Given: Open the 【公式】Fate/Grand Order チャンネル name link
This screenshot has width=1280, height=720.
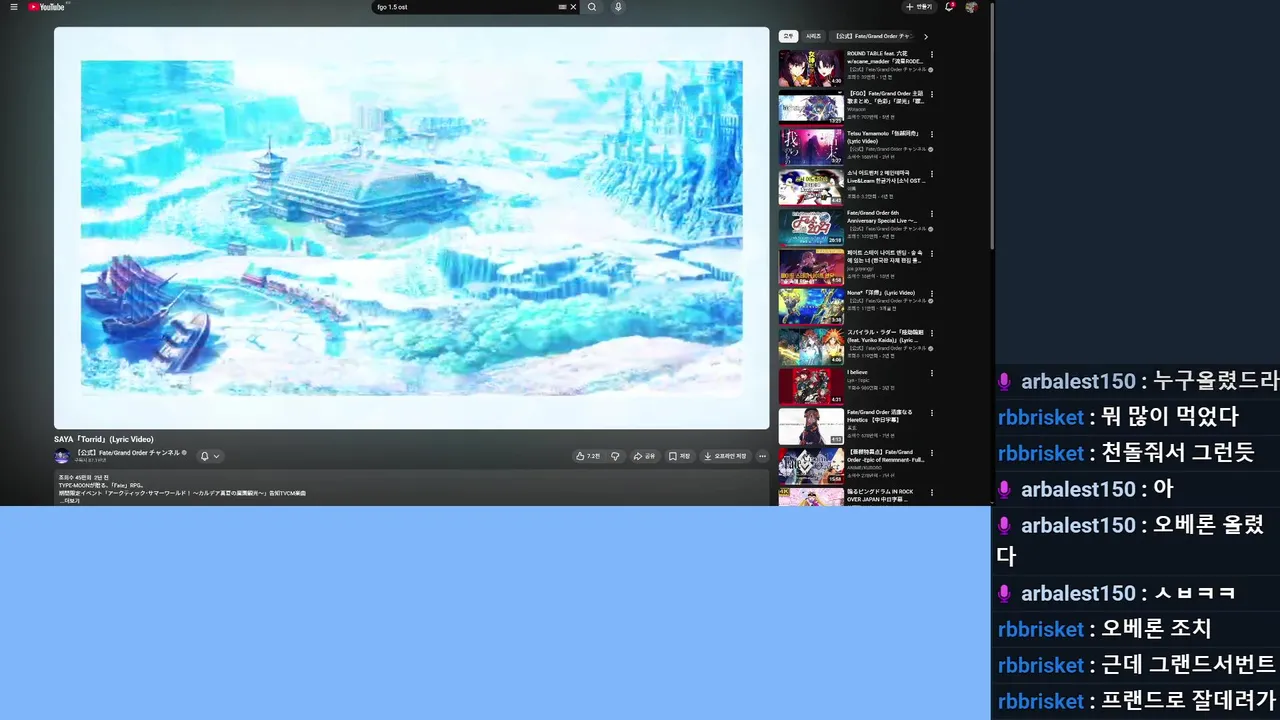Looking at the screenshot, I should 128,453.
